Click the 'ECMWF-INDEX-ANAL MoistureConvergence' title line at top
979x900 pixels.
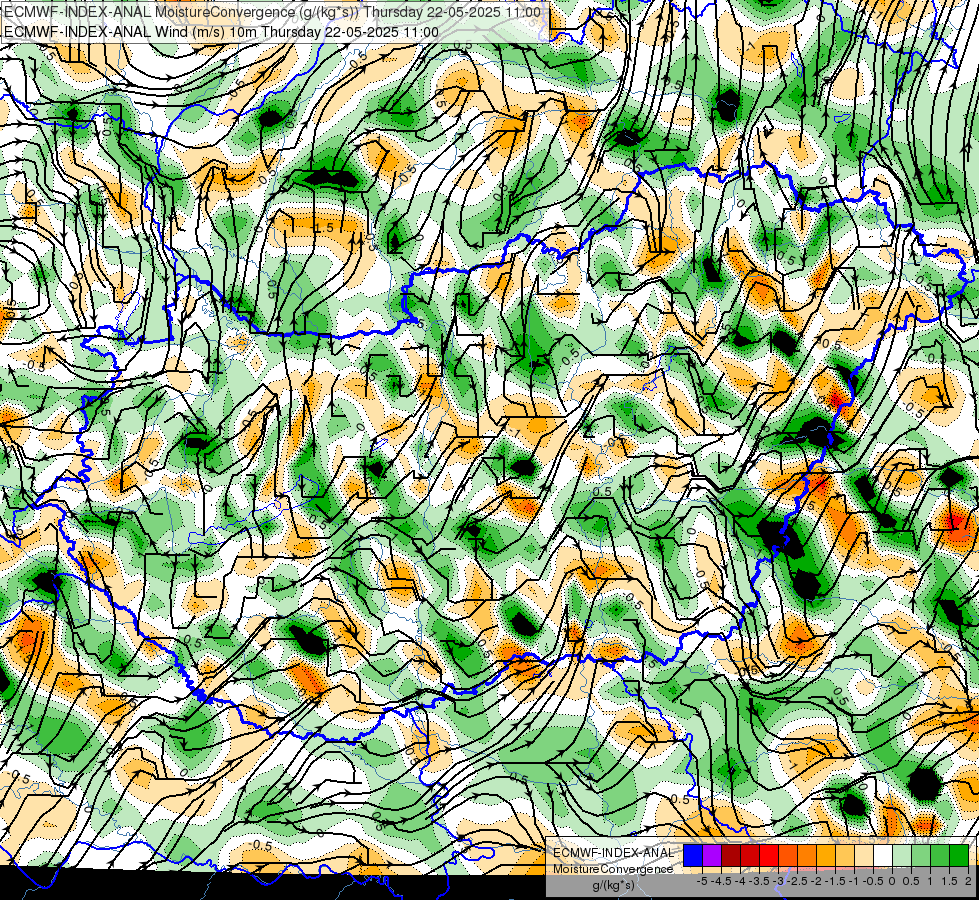coord(272,12)
